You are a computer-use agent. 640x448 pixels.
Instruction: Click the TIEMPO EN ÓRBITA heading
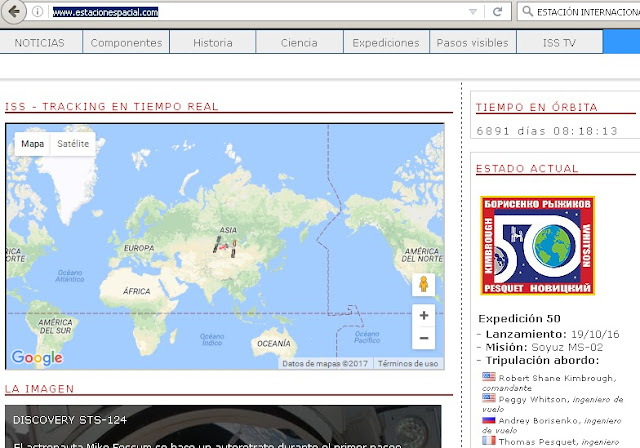536,107
